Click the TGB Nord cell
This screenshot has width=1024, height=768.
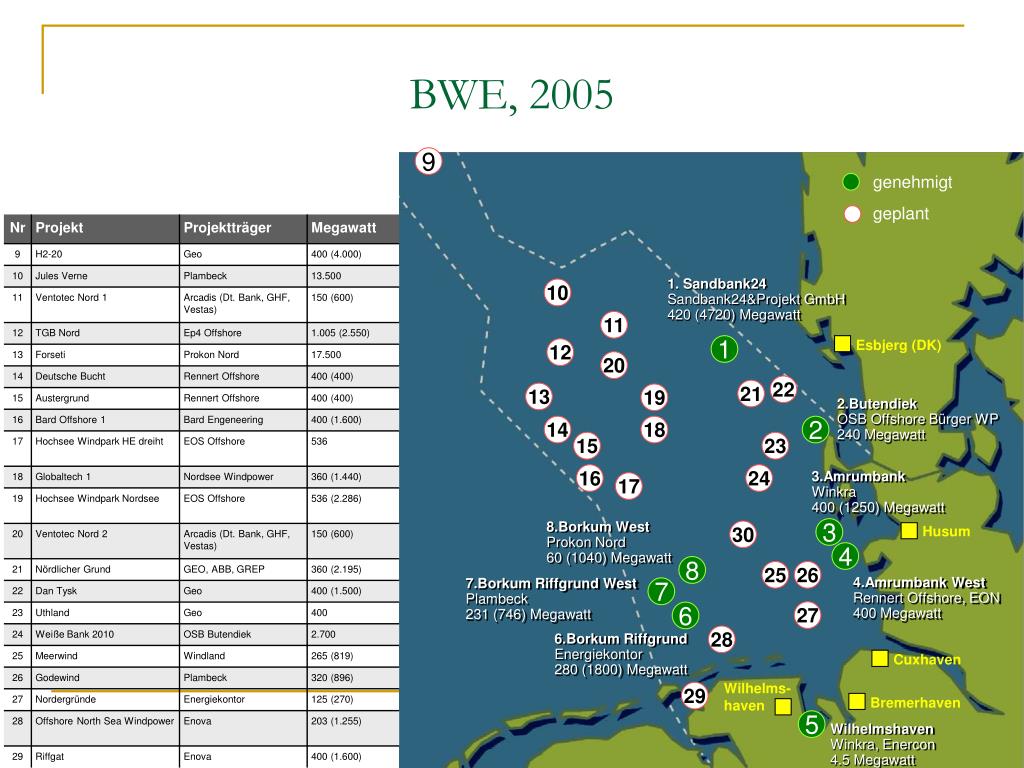(x=105, y=333)
